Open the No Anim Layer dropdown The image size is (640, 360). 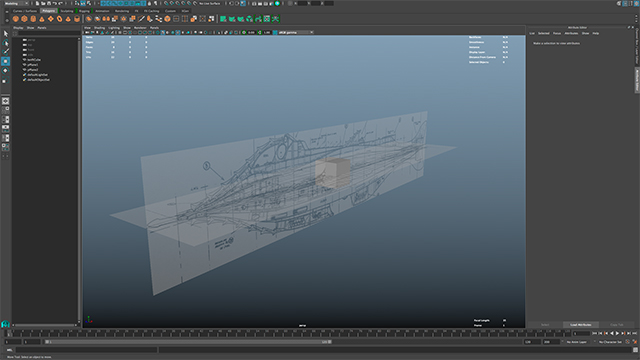coord(577,342)
